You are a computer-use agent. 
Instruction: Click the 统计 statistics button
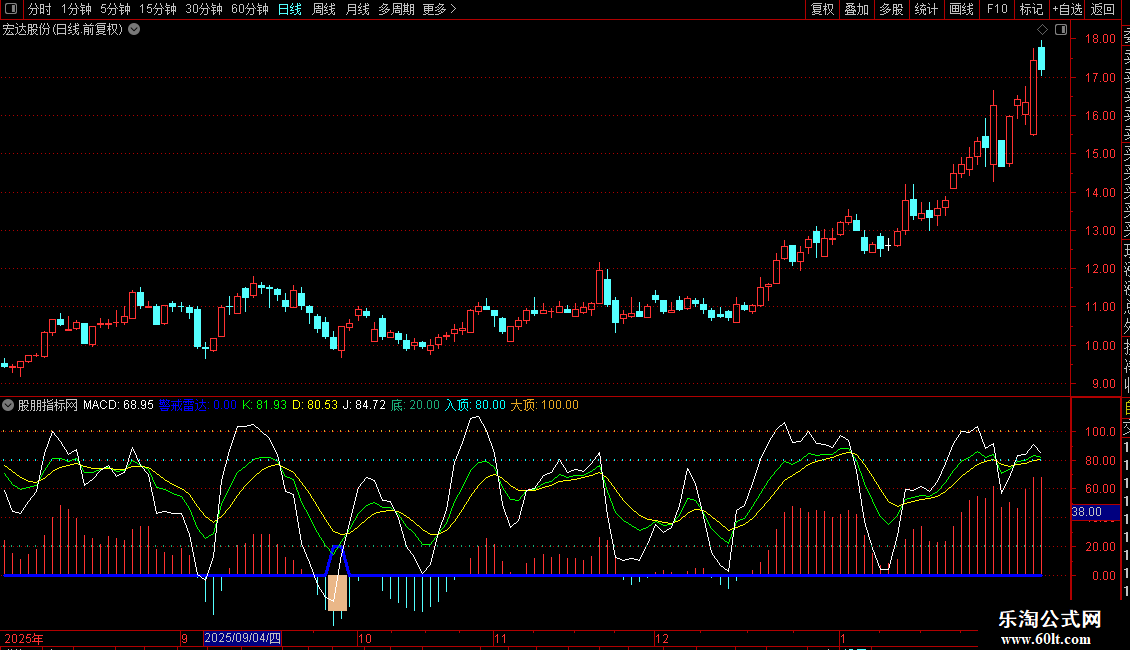tap(926, 10)
